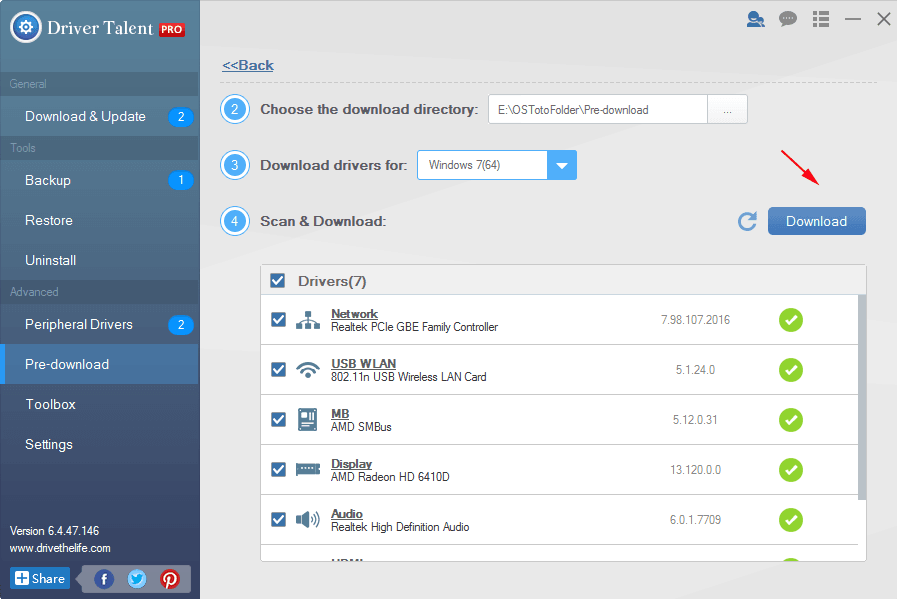
Task: Click the Display card icon
Action: pos(308,470)
